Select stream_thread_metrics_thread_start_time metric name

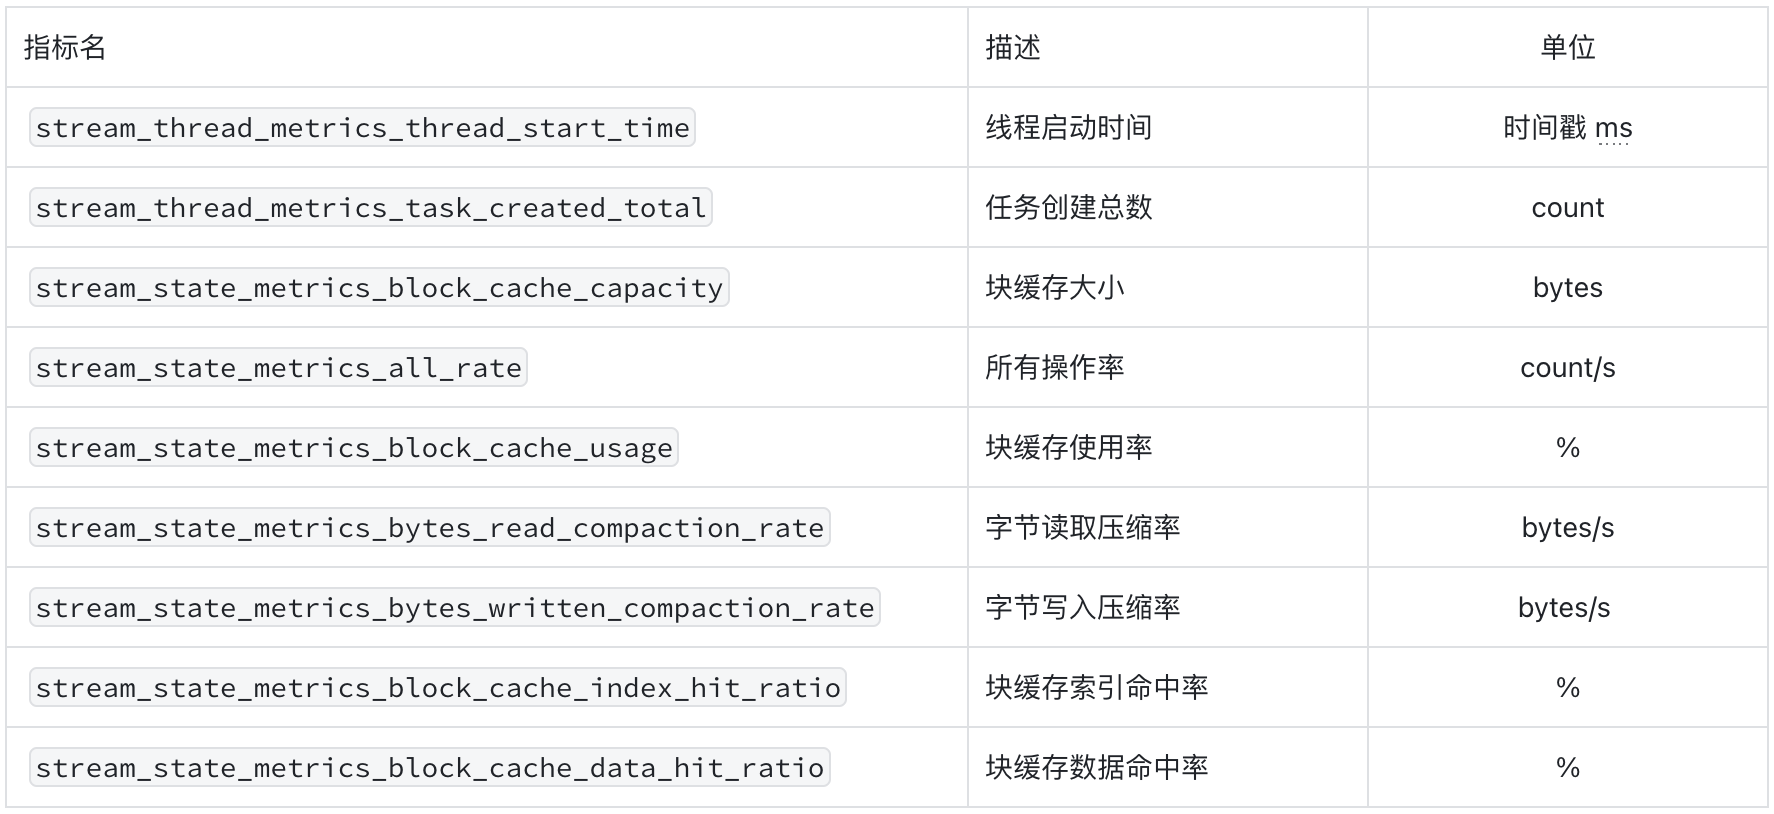coord(362,127)
